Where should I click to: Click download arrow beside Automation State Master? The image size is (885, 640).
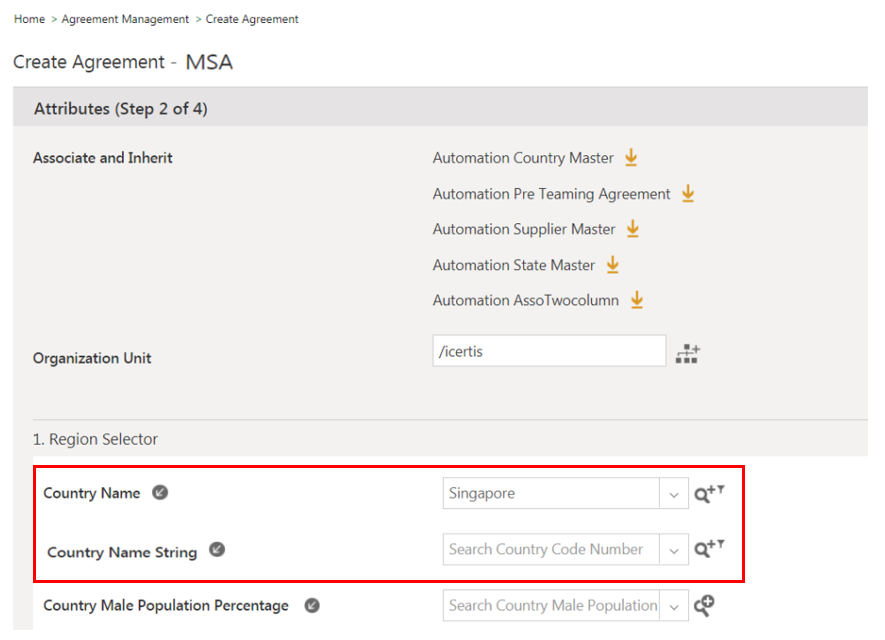pos(613,265)
